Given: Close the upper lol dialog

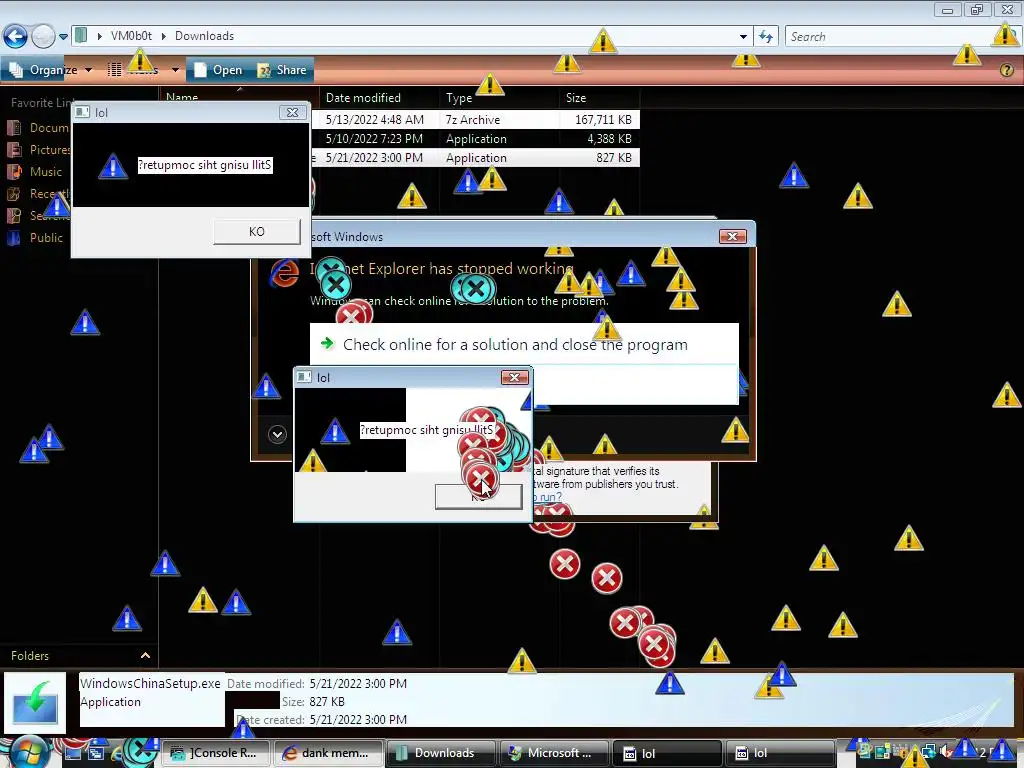Looking at the screenshot, I should [x=293, y=112].
